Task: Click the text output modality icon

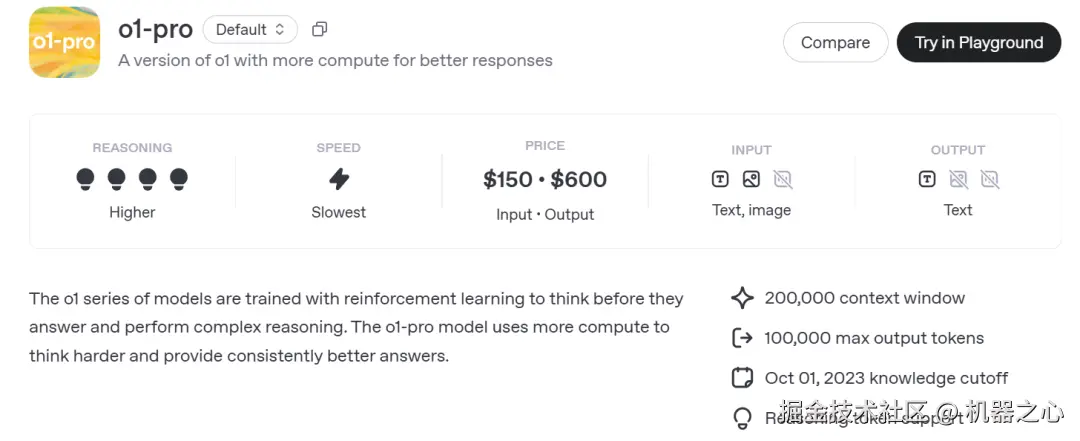Action: (927, 180)
